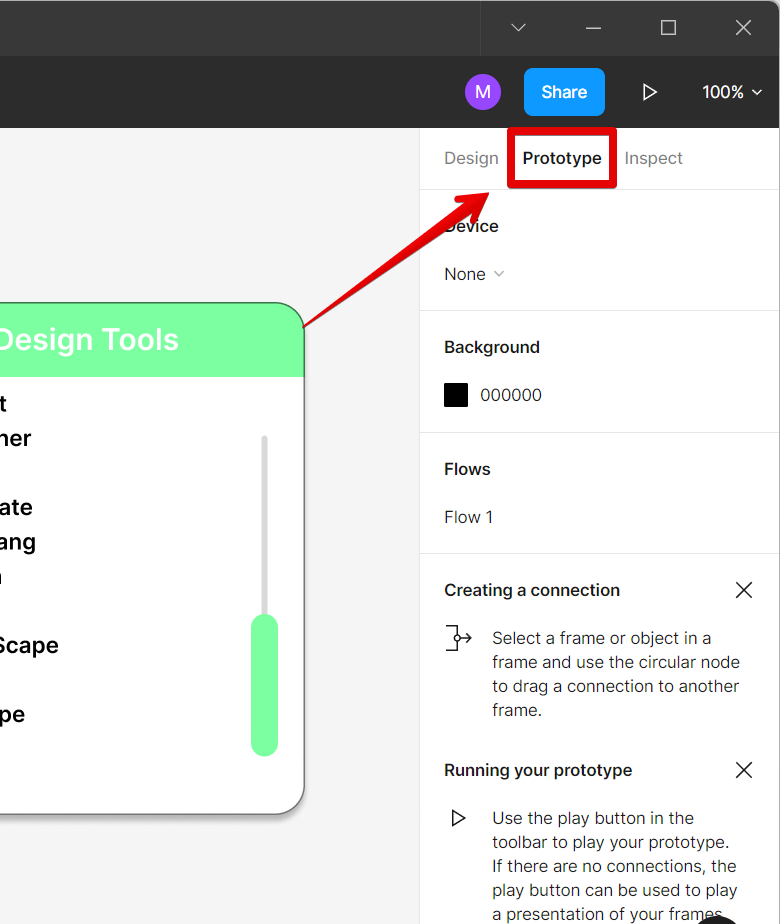This screenshot has width=780, height=924.
Task: Expand the title bar chevron dropdown
Action: 518,28
